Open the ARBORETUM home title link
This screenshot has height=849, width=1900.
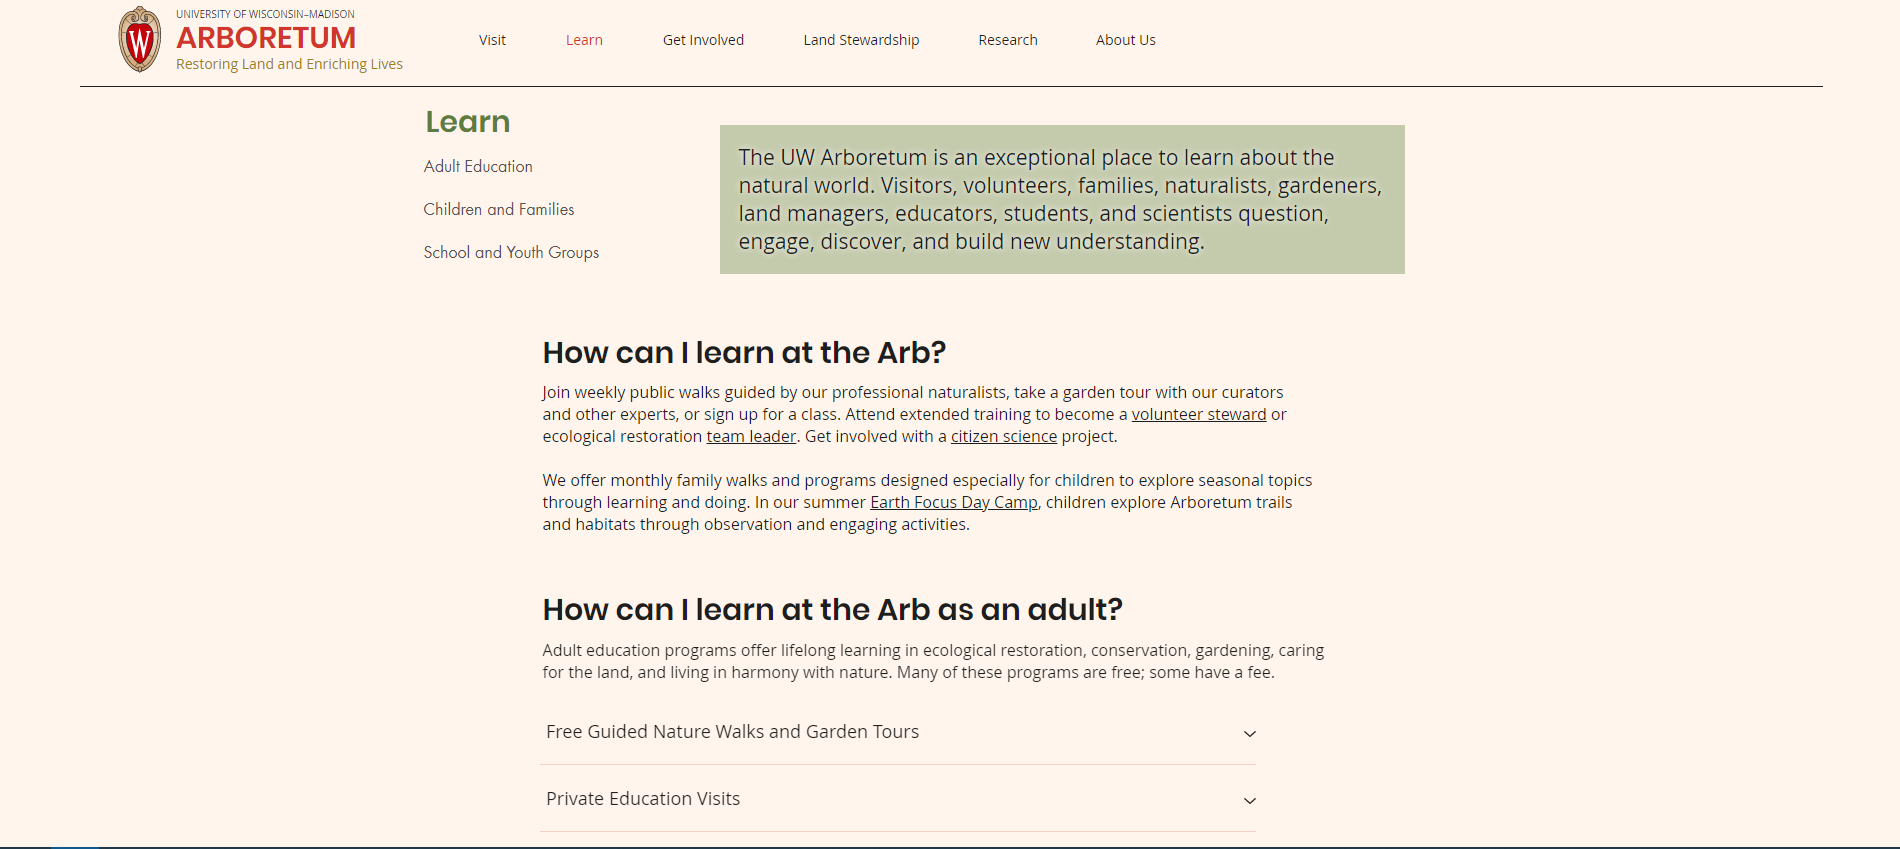(x=266, y=38)
